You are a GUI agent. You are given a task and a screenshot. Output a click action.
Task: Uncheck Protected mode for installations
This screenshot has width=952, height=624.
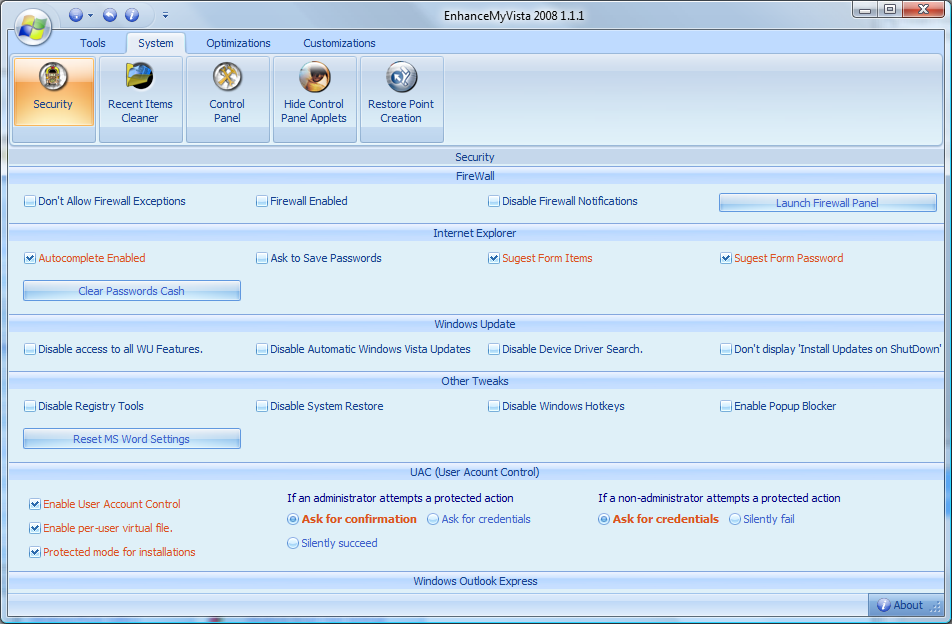point(35,552)
